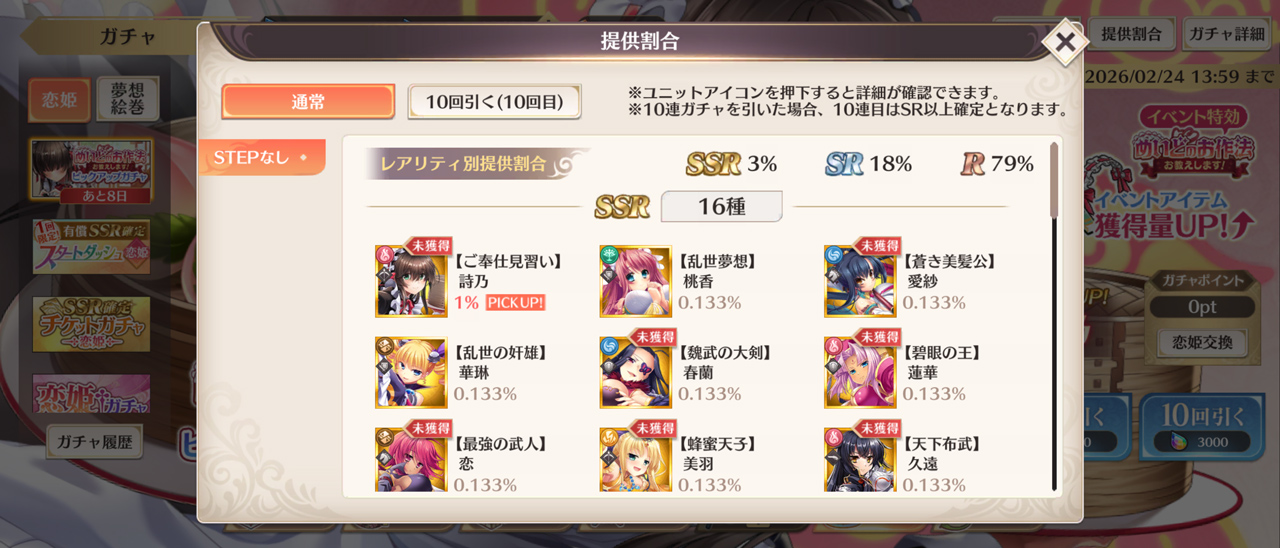Open 詩乃 unit icon details

411,281
